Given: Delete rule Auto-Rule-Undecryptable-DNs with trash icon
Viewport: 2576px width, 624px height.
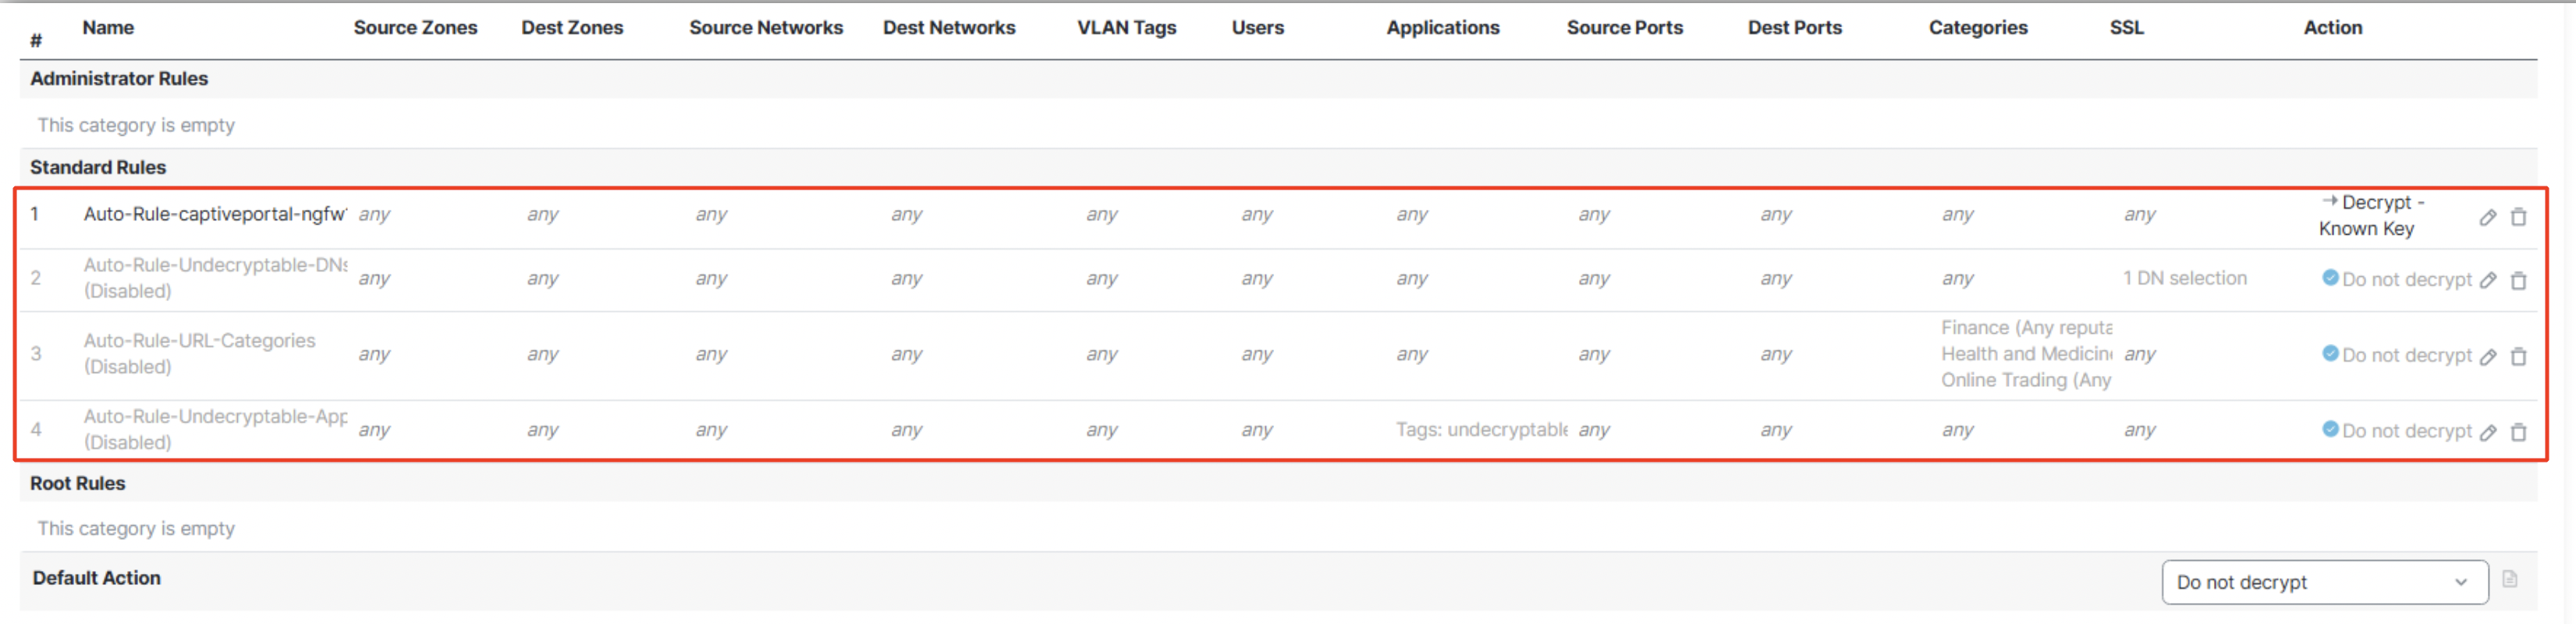Looking at the screenshot, I should pos(2518,280).
